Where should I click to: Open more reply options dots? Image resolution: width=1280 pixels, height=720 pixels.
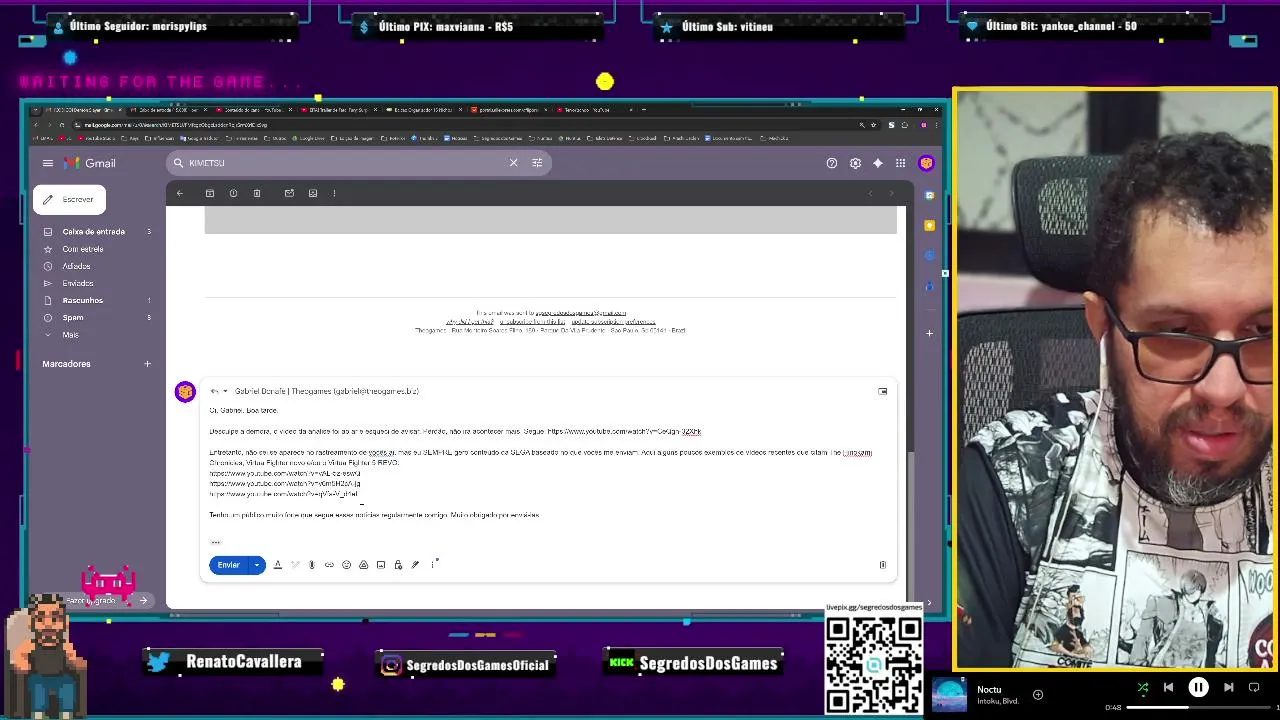433,565
